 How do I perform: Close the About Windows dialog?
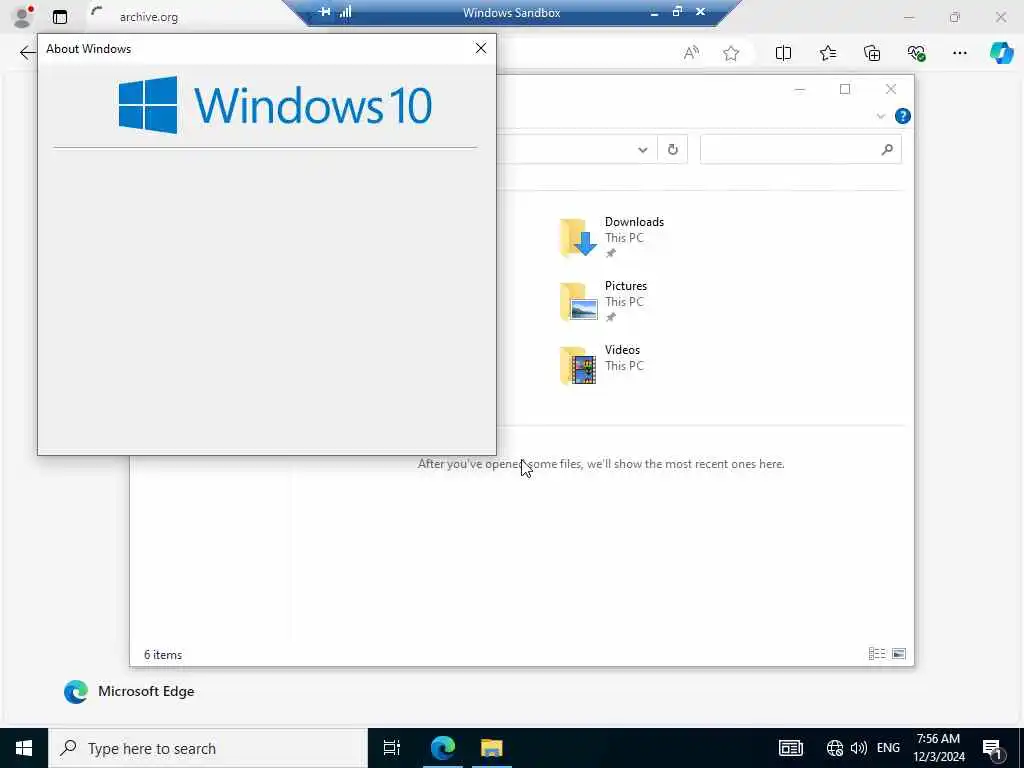(x=481, y=48)
